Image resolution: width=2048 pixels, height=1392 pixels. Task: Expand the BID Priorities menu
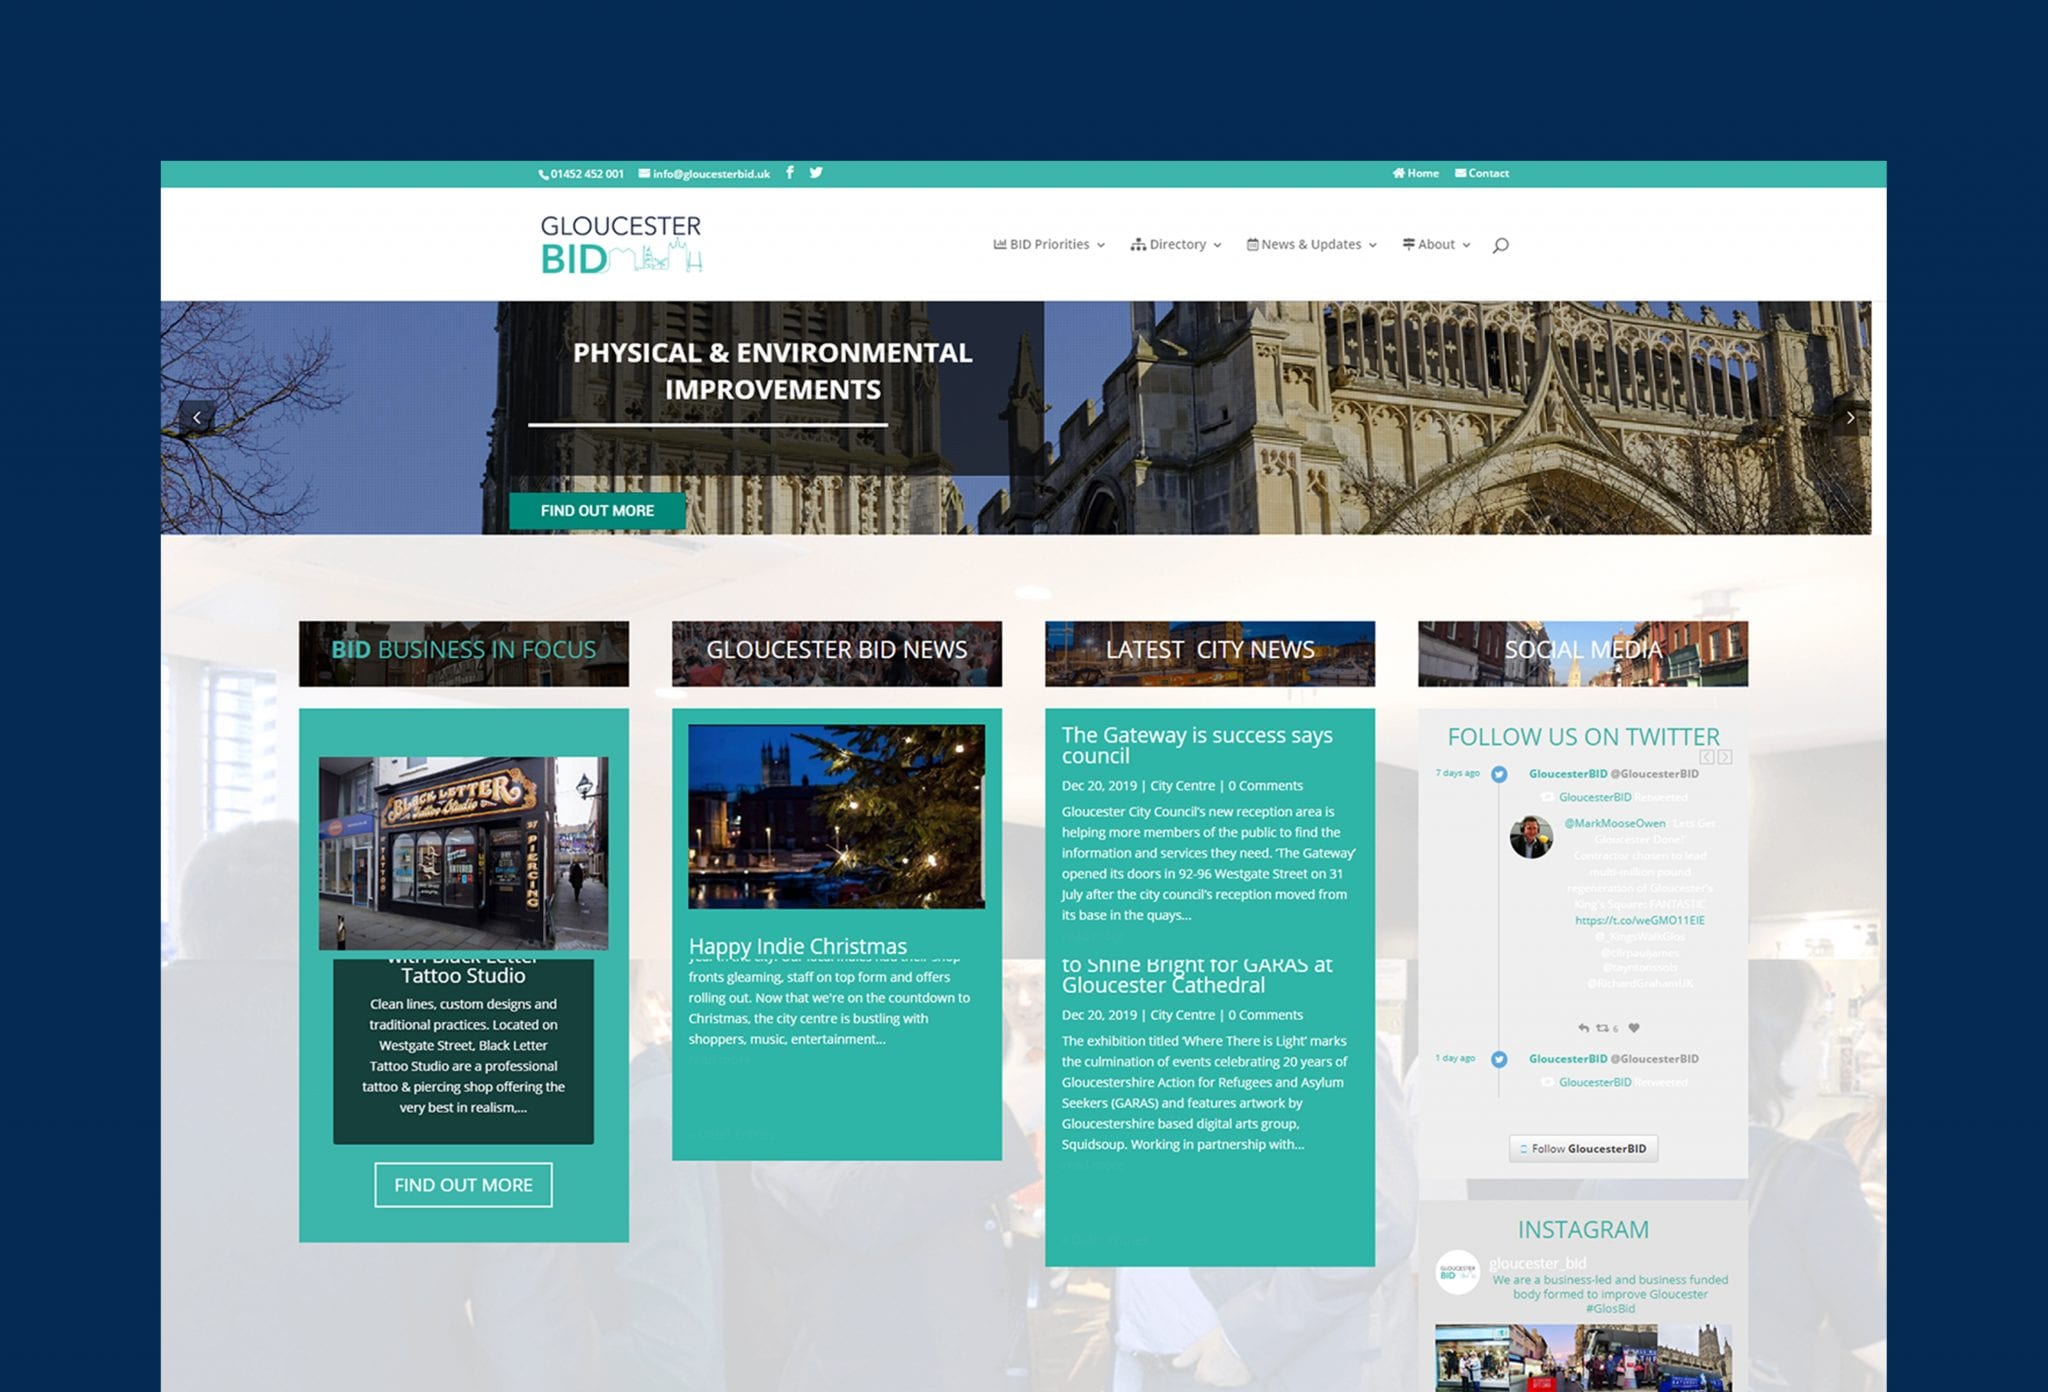(1049, 244)
